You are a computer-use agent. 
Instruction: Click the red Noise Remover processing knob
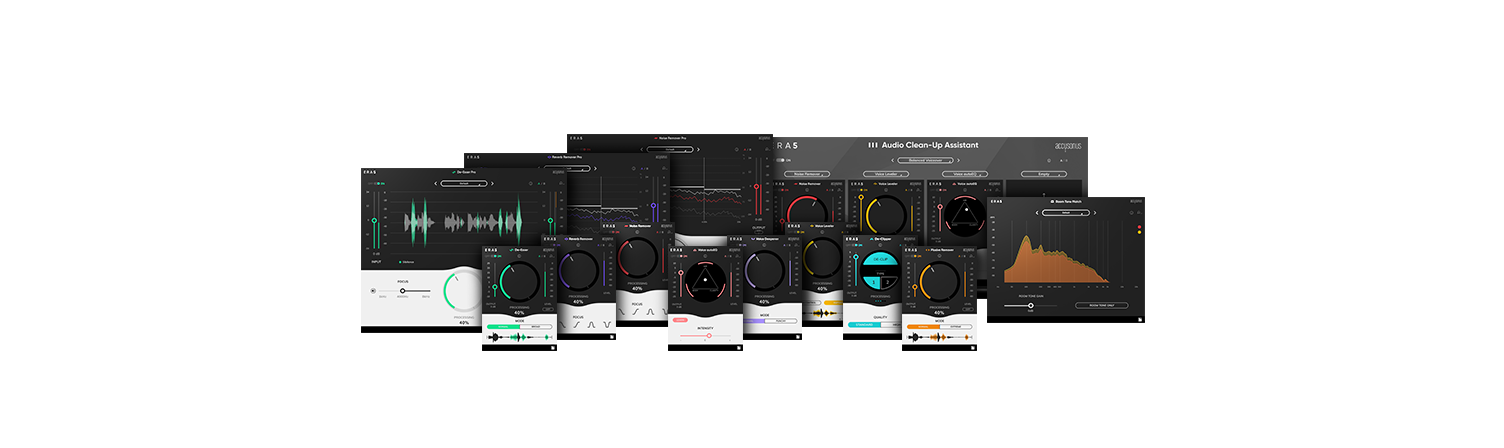[x=636, y=257]
